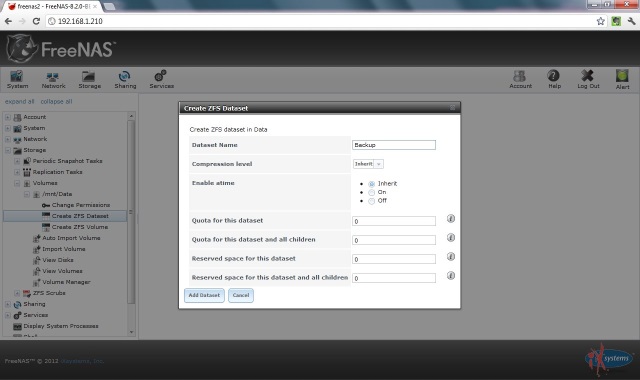This screenshot has height=380, width=640.
Task: Select Off for Enable atime
Action: tap(371, 201)
